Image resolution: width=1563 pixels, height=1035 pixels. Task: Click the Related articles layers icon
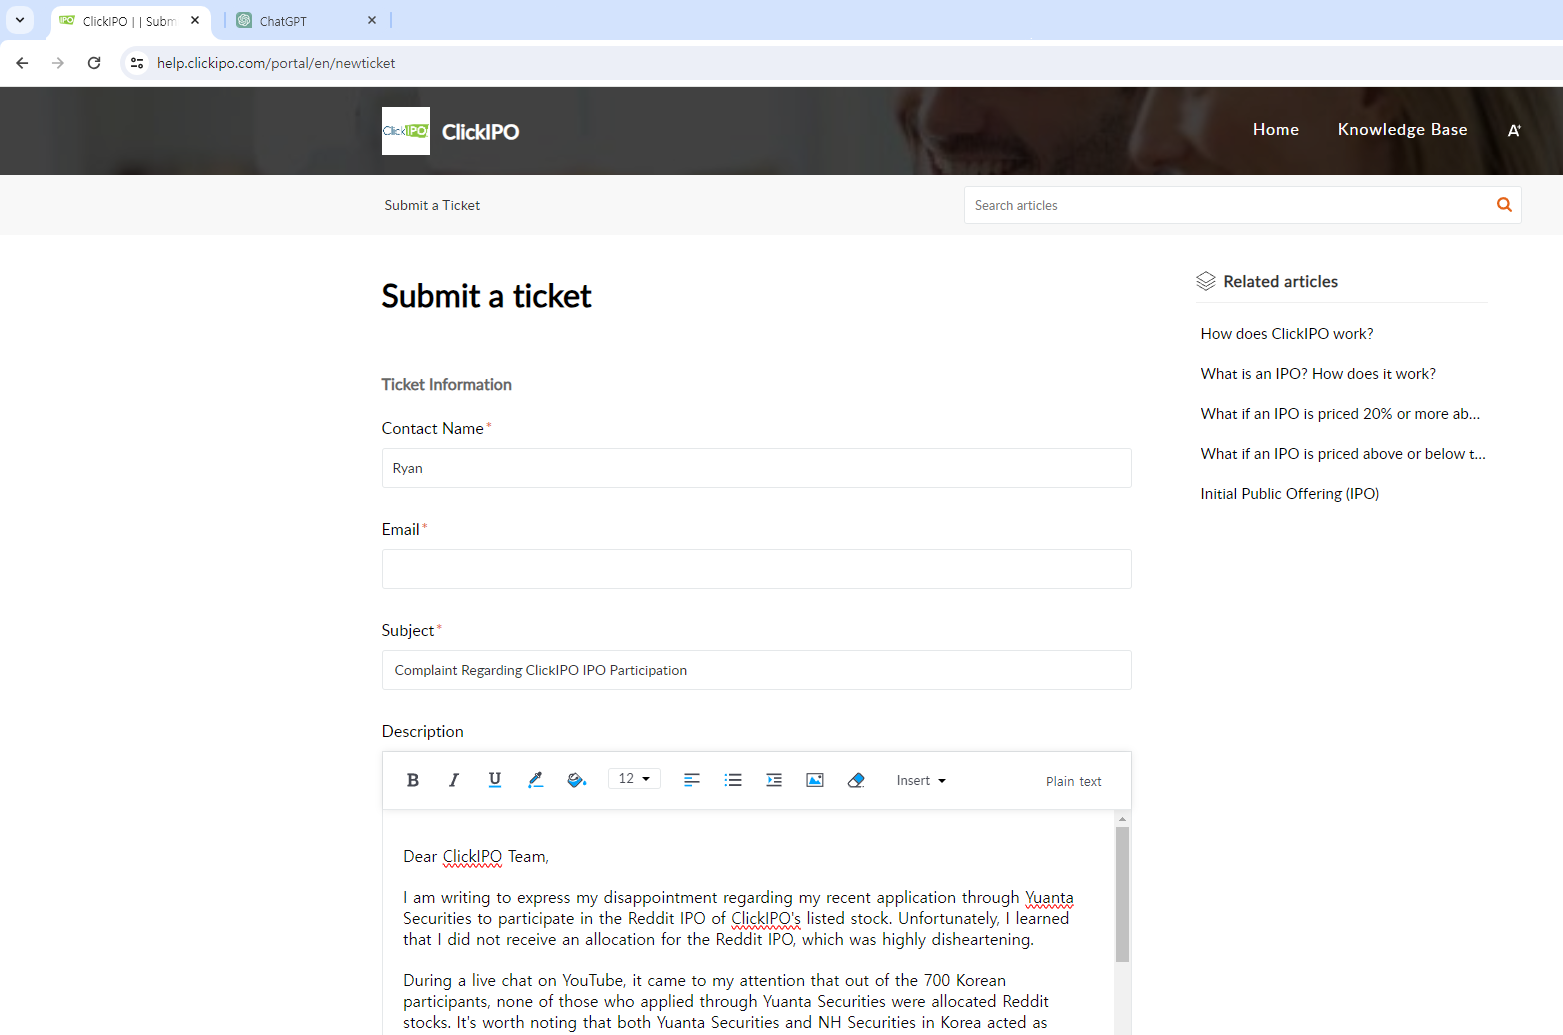tap(1206, 282)
